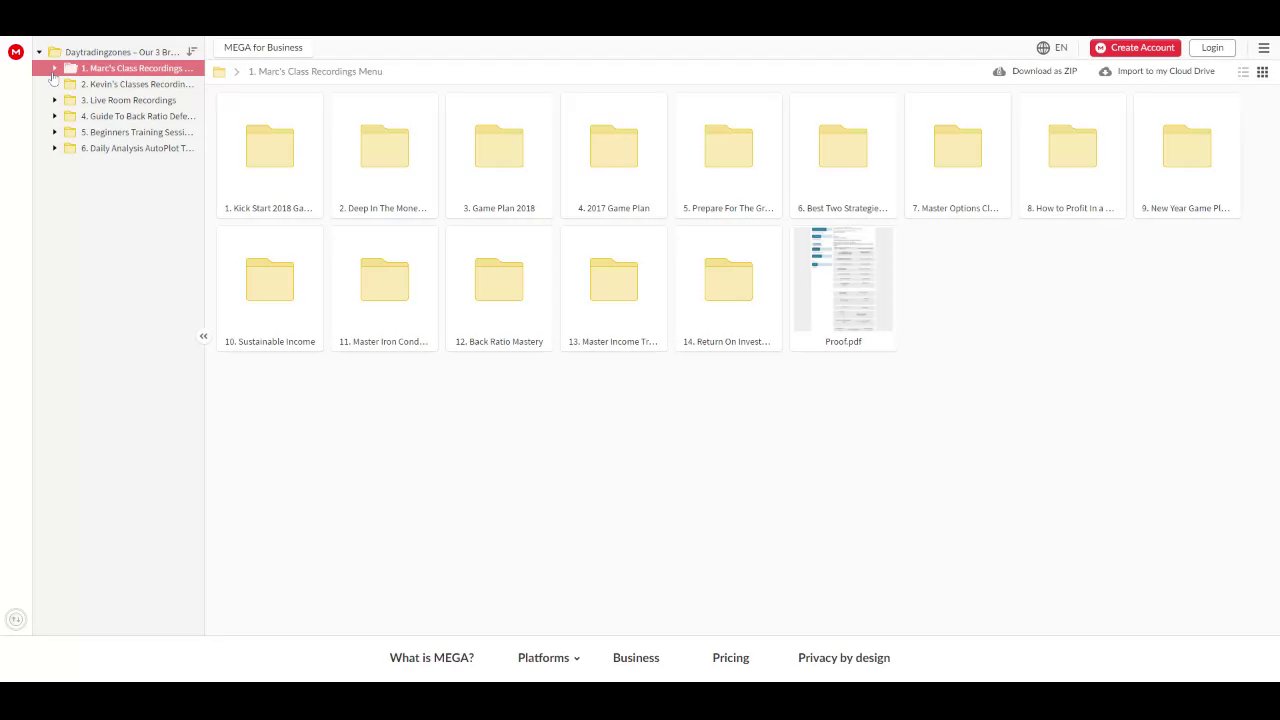Select the Deep In The Money folder

pos(384,155)
